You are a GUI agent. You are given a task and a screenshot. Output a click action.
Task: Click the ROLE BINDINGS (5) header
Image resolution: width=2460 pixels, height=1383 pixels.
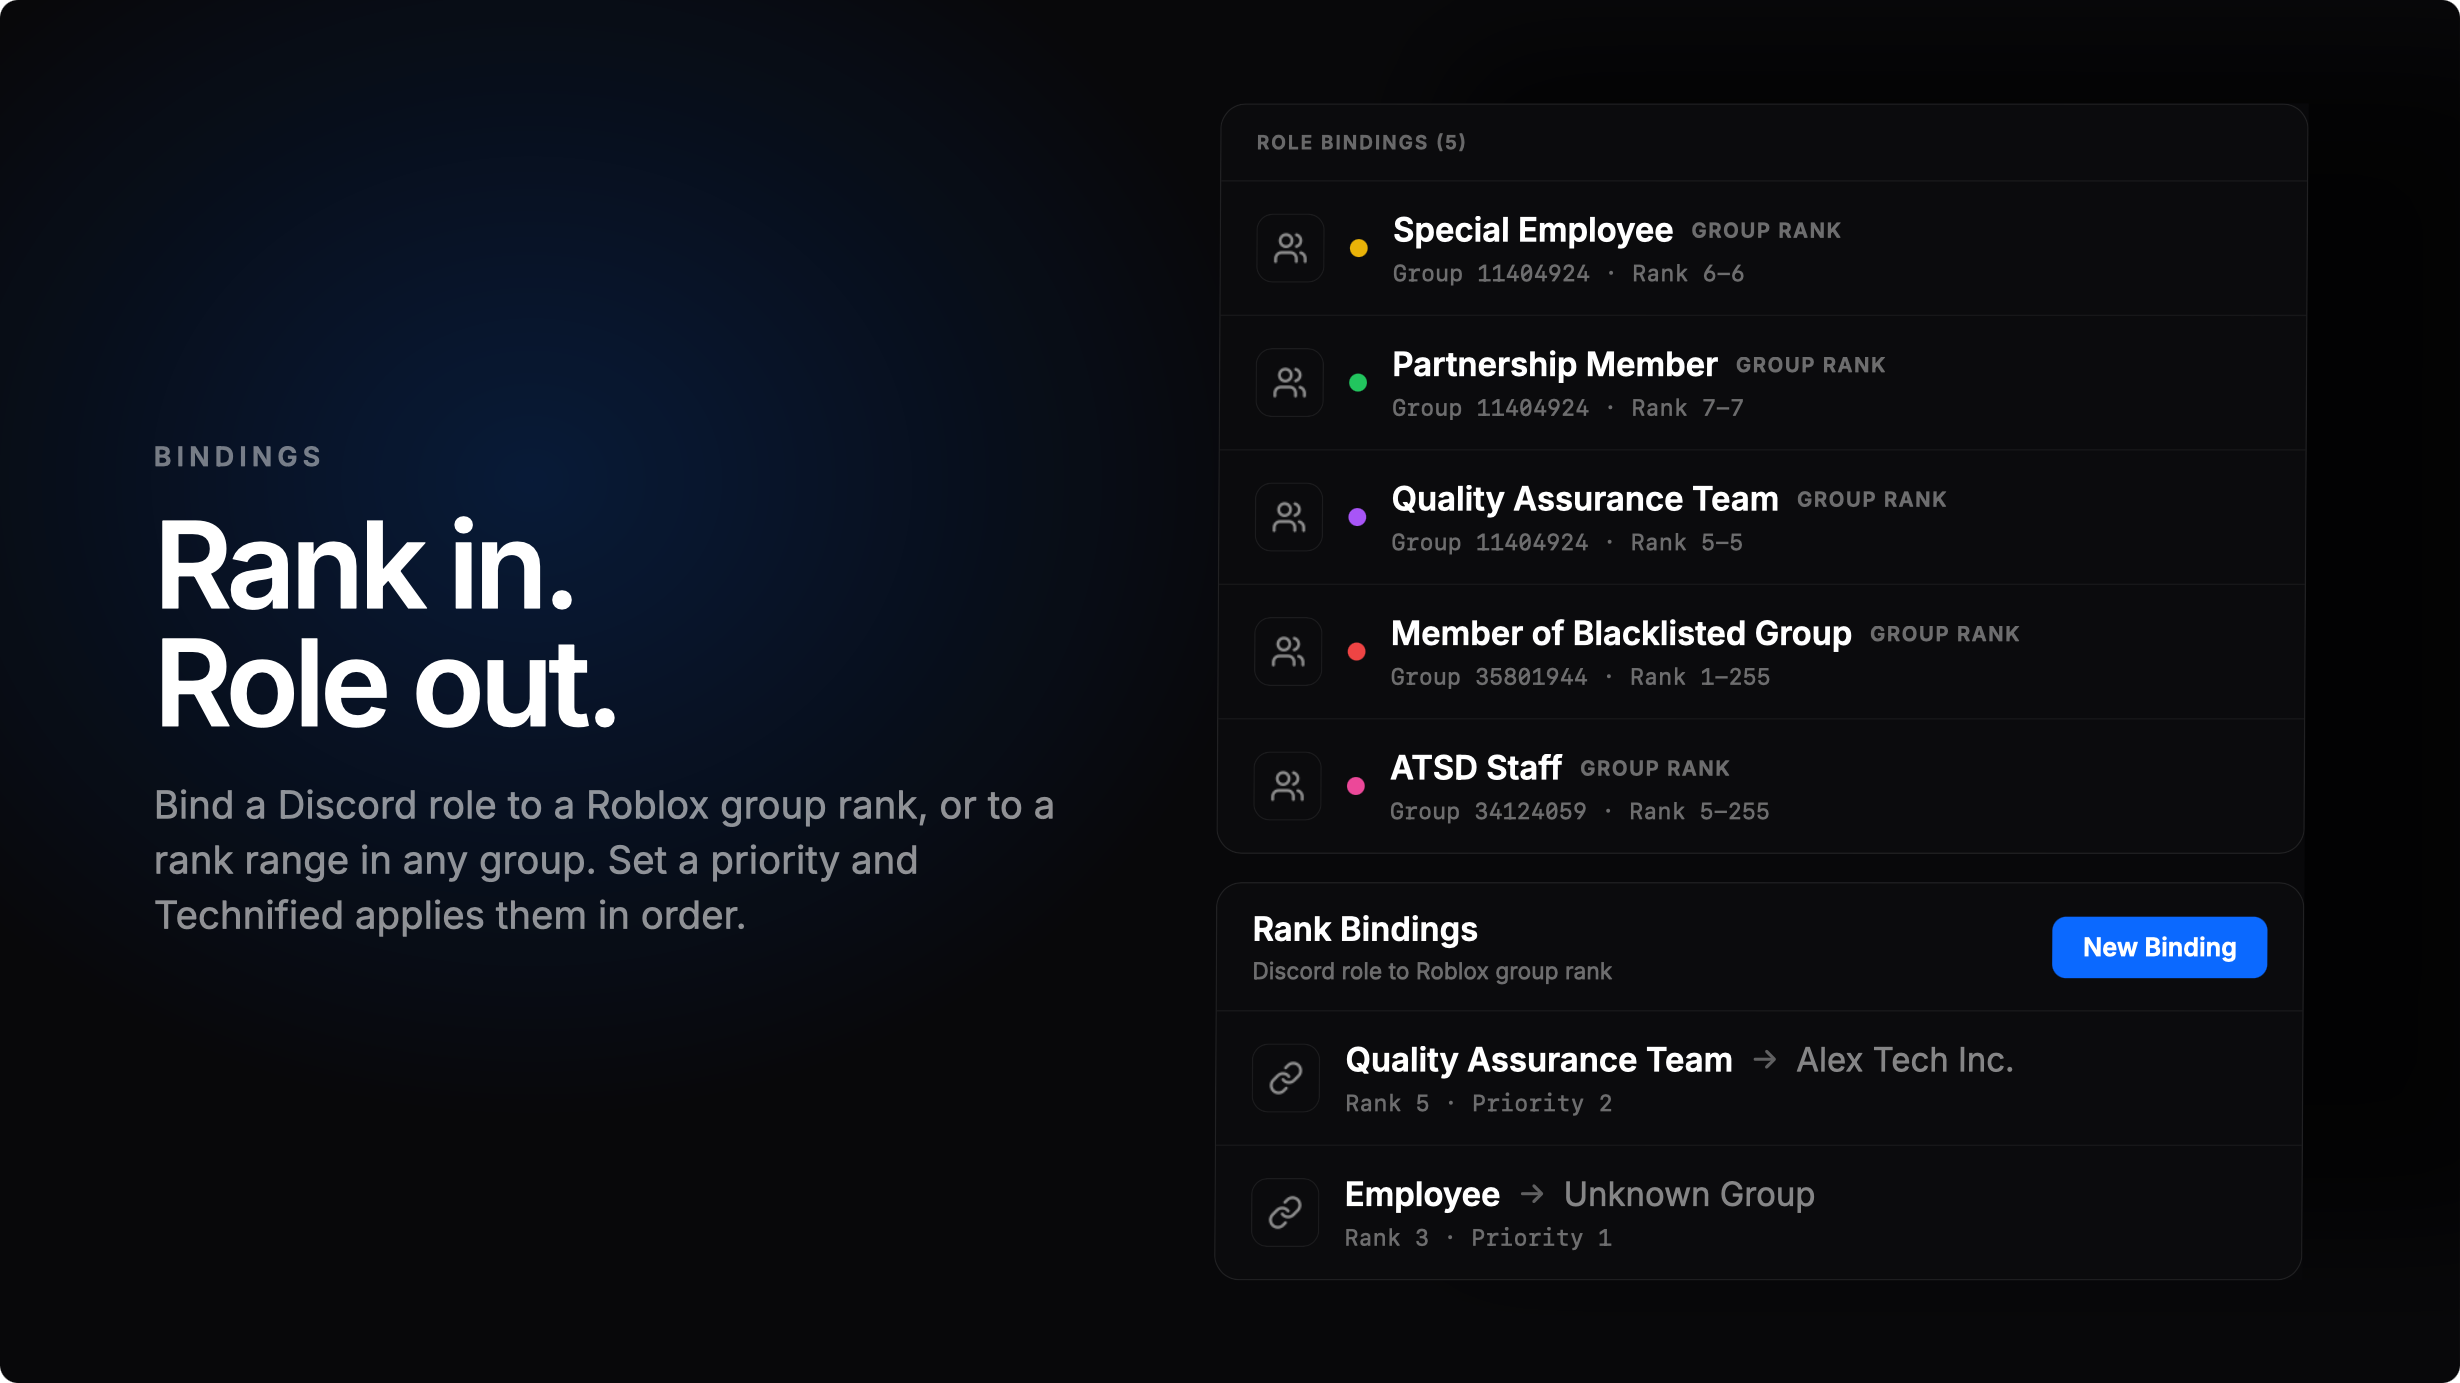point(1361,143)
